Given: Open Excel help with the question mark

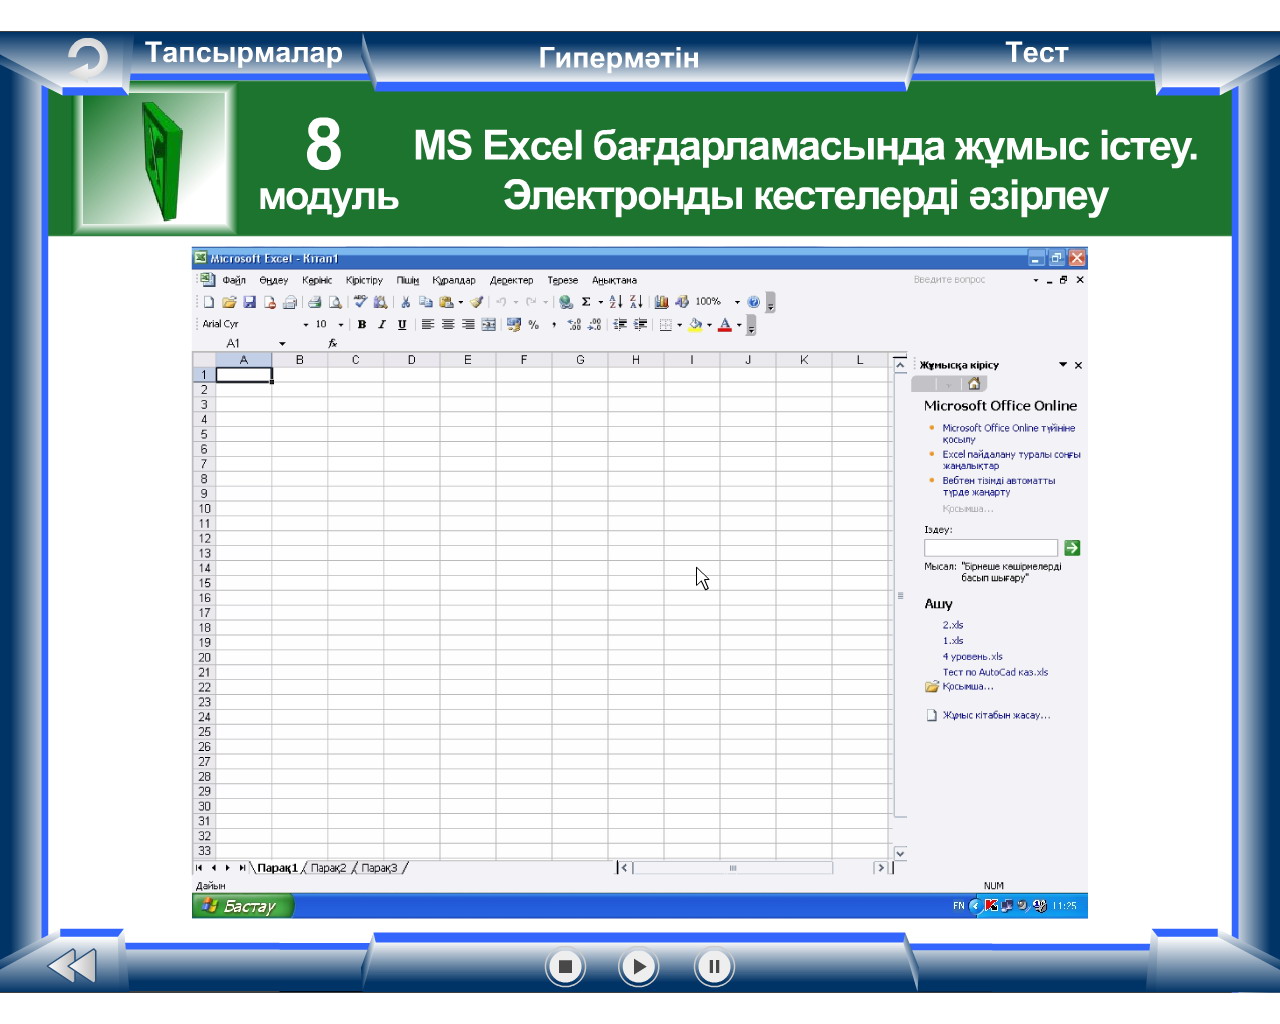Looking at the screenshot, I should click(x=753, y=302).
